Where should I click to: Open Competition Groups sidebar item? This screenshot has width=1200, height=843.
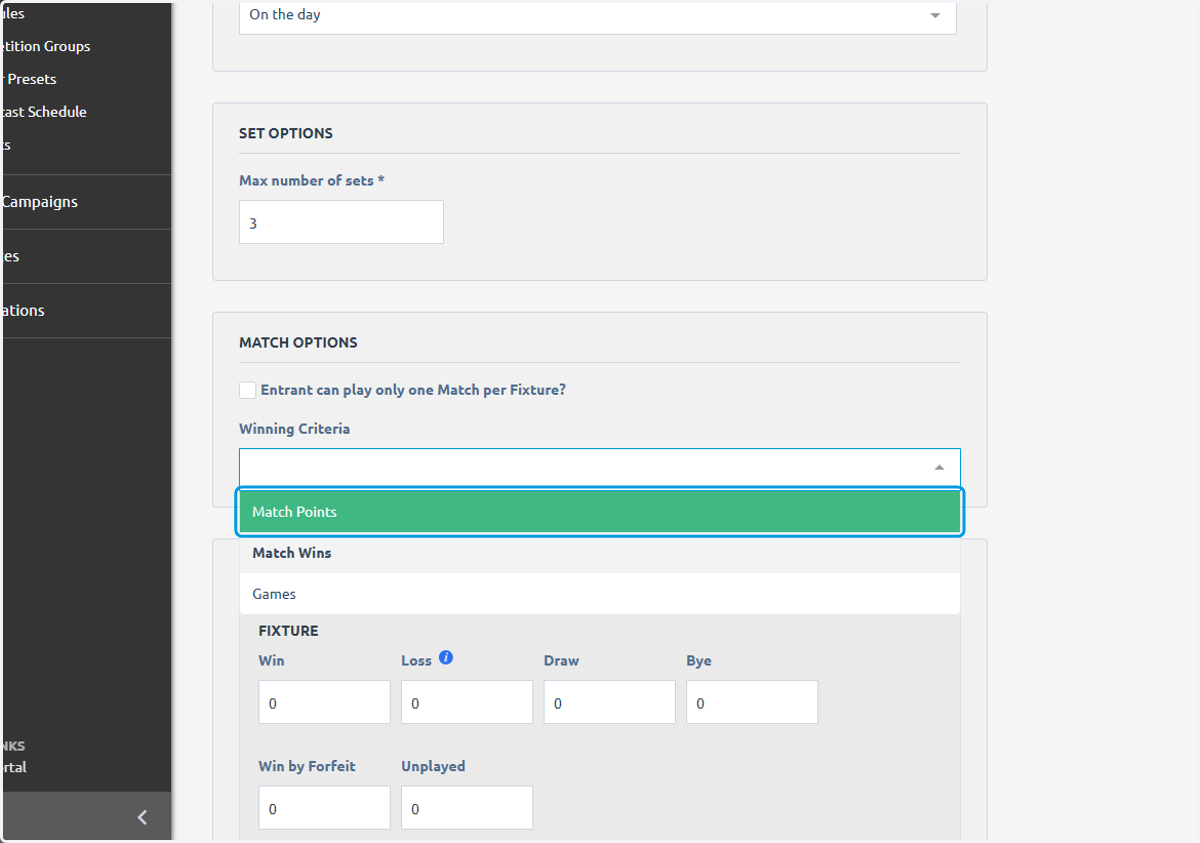46,46
